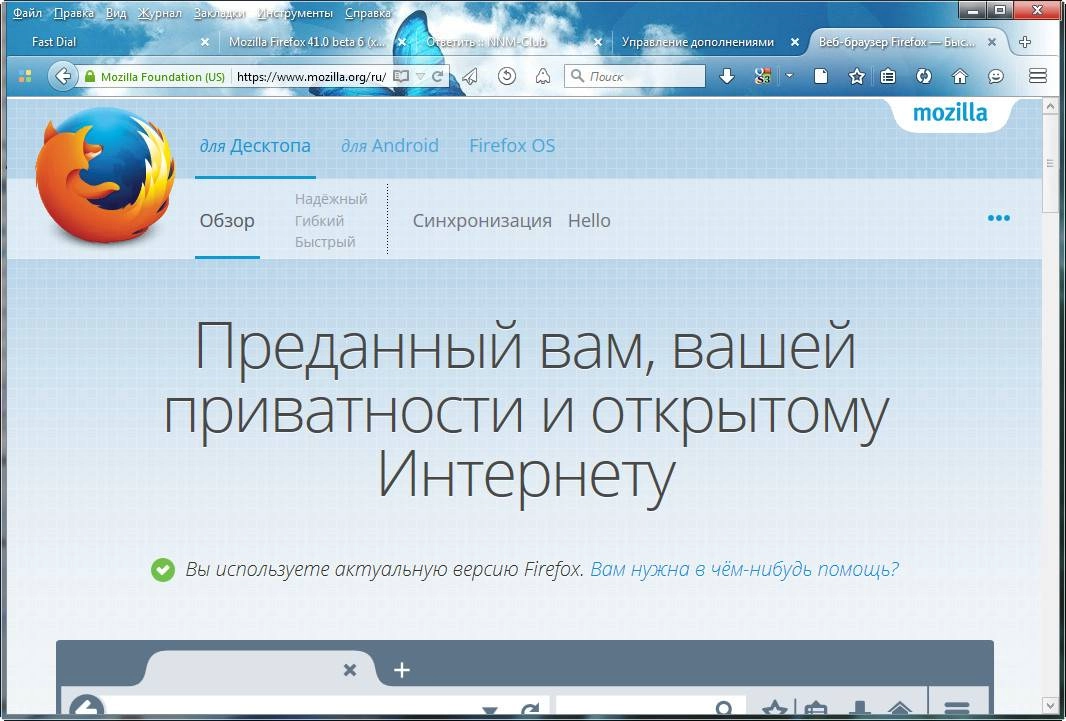Expand the URL bar history dropdown triangle
1066x721 pixels.
(420, 77)
